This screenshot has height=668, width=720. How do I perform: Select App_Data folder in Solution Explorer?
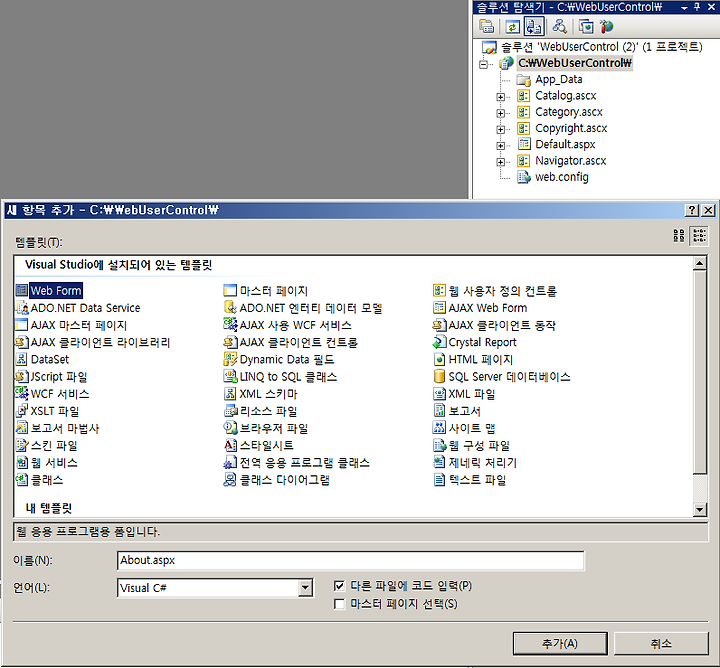point(550,80)
